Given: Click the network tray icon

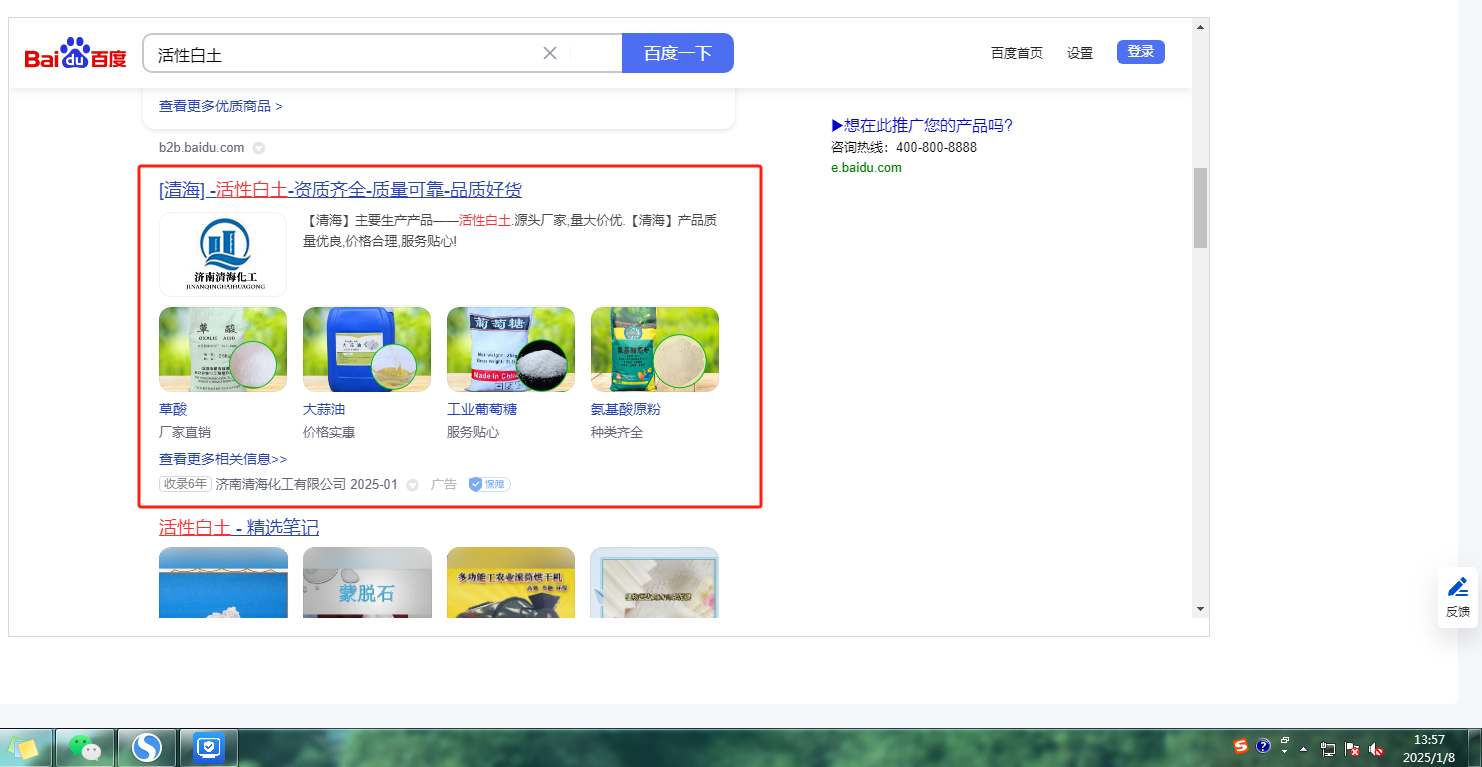Looking at the screenshot, I should coord(1328,748).
